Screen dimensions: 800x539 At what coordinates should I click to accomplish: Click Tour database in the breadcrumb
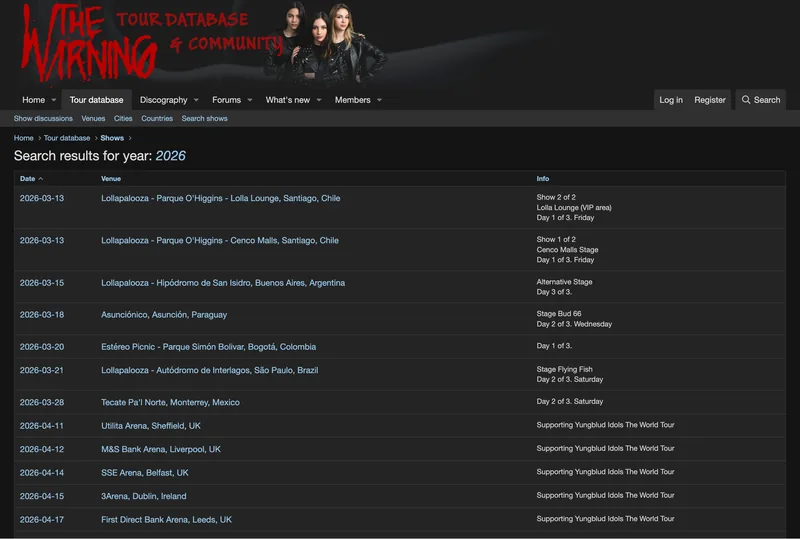pyautogui.click(x=67, y=138)
